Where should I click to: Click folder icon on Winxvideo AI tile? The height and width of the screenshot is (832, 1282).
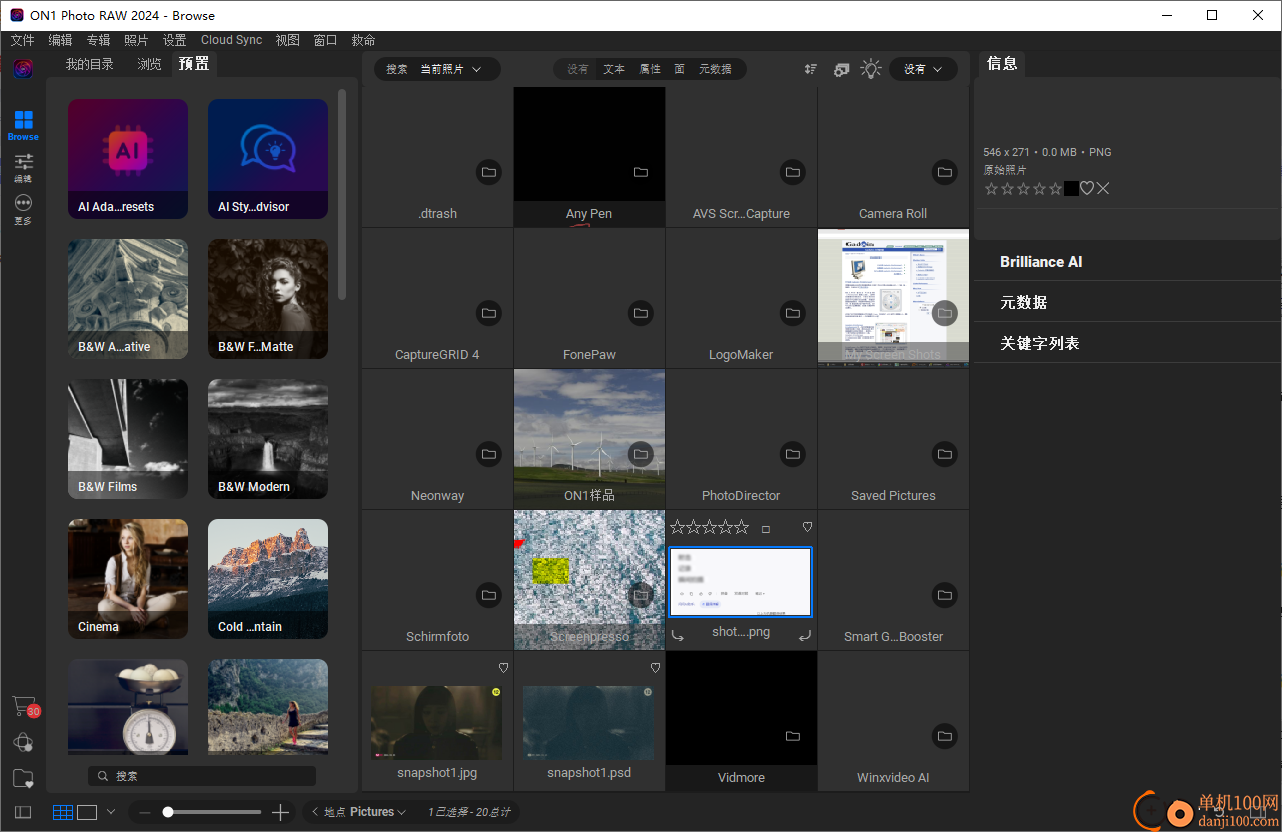[945, 736]
